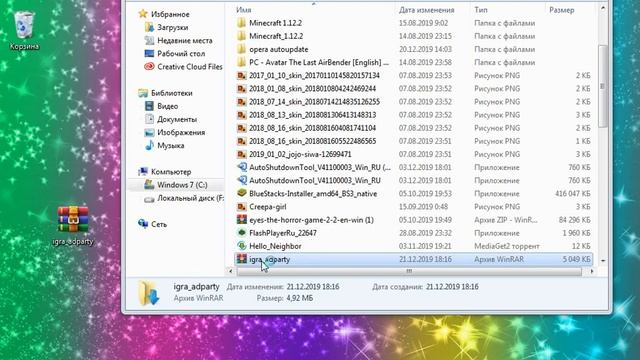Viewport: 640px width, 360px height.
Task: Open the Recycle Bin desktop icon
Action: coord(24,30)
